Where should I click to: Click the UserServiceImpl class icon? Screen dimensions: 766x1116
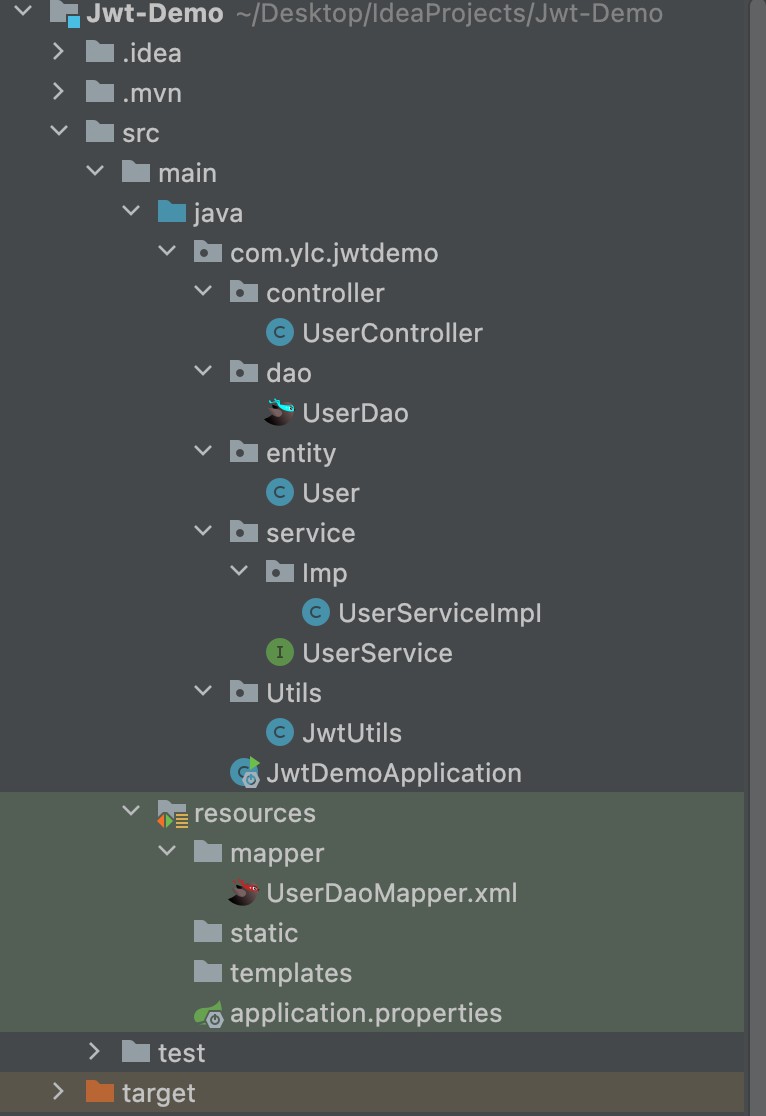[315, 613]
